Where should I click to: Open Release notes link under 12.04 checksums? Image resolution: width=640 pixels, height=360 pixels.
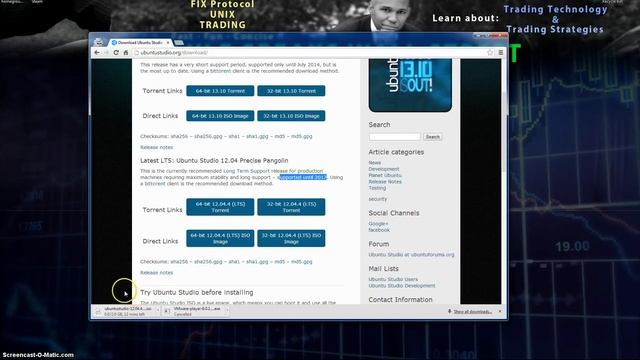[x=156, y=273]
